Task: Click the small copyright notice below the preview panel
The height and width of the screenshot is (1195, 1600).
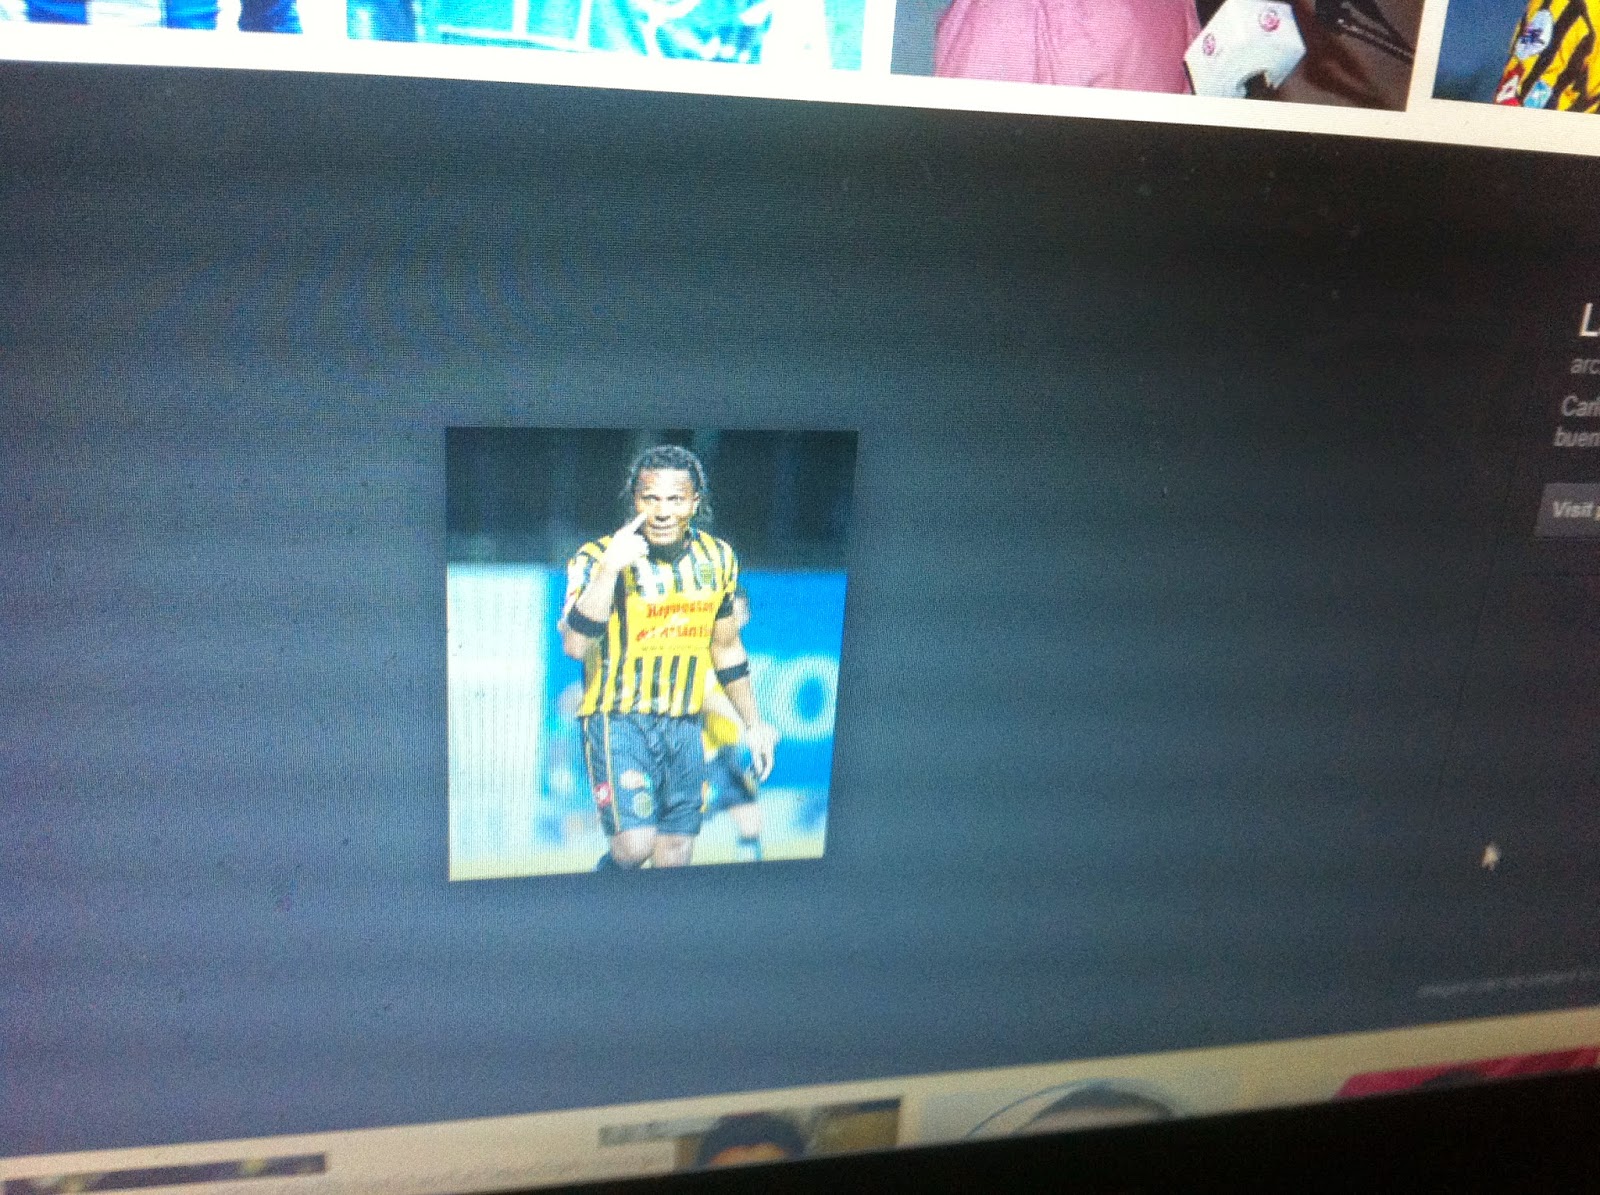Action: coord(1508,983)
